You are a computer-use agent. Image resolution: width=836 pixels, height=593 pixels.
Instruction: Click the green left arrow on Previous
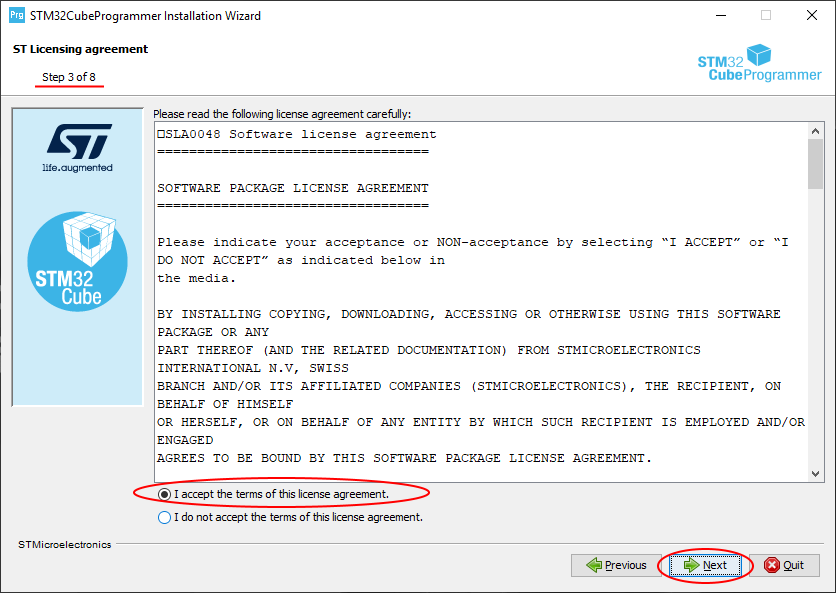pos(595,565)
